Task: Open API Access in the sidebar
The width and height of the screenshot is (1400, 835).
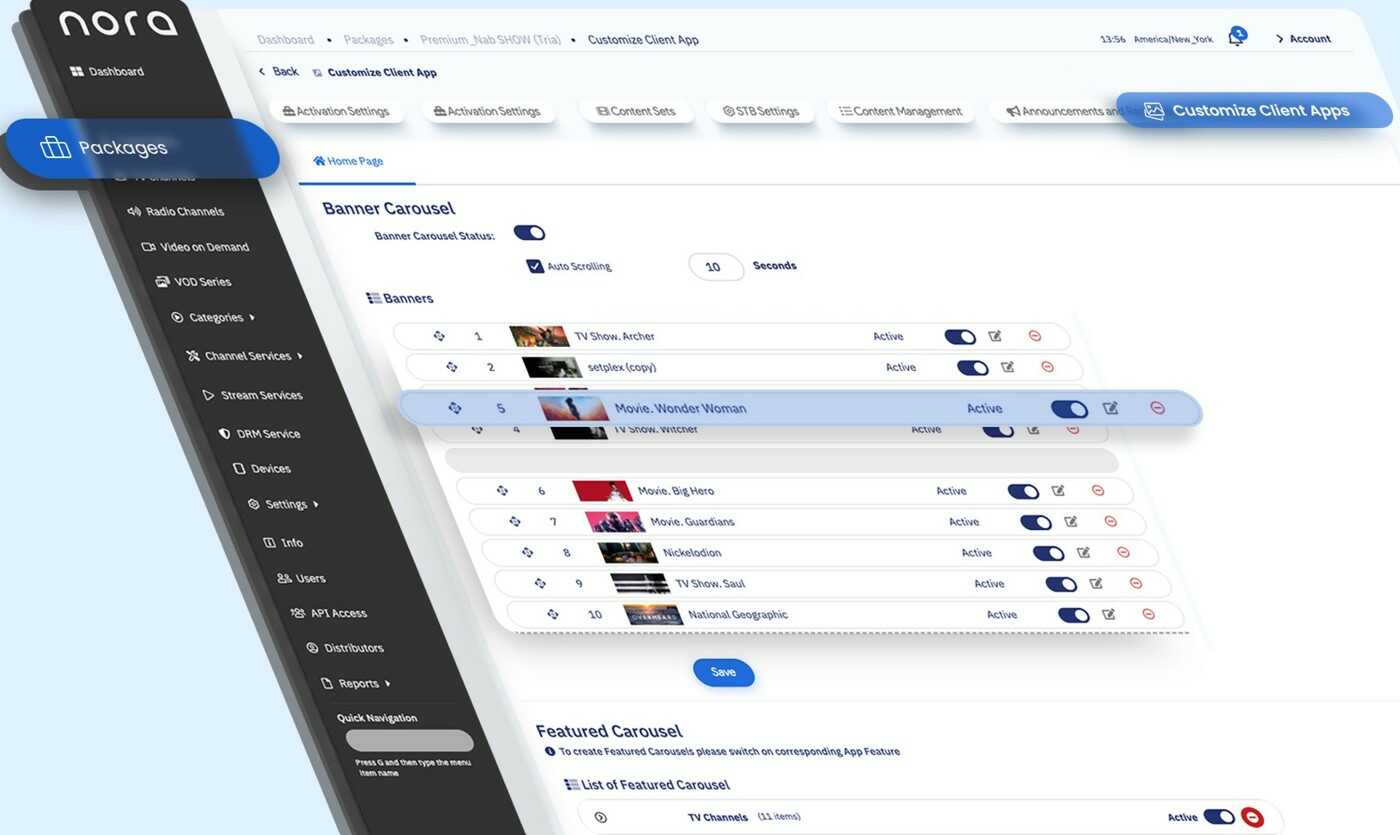Action: [x=329, y=613]
